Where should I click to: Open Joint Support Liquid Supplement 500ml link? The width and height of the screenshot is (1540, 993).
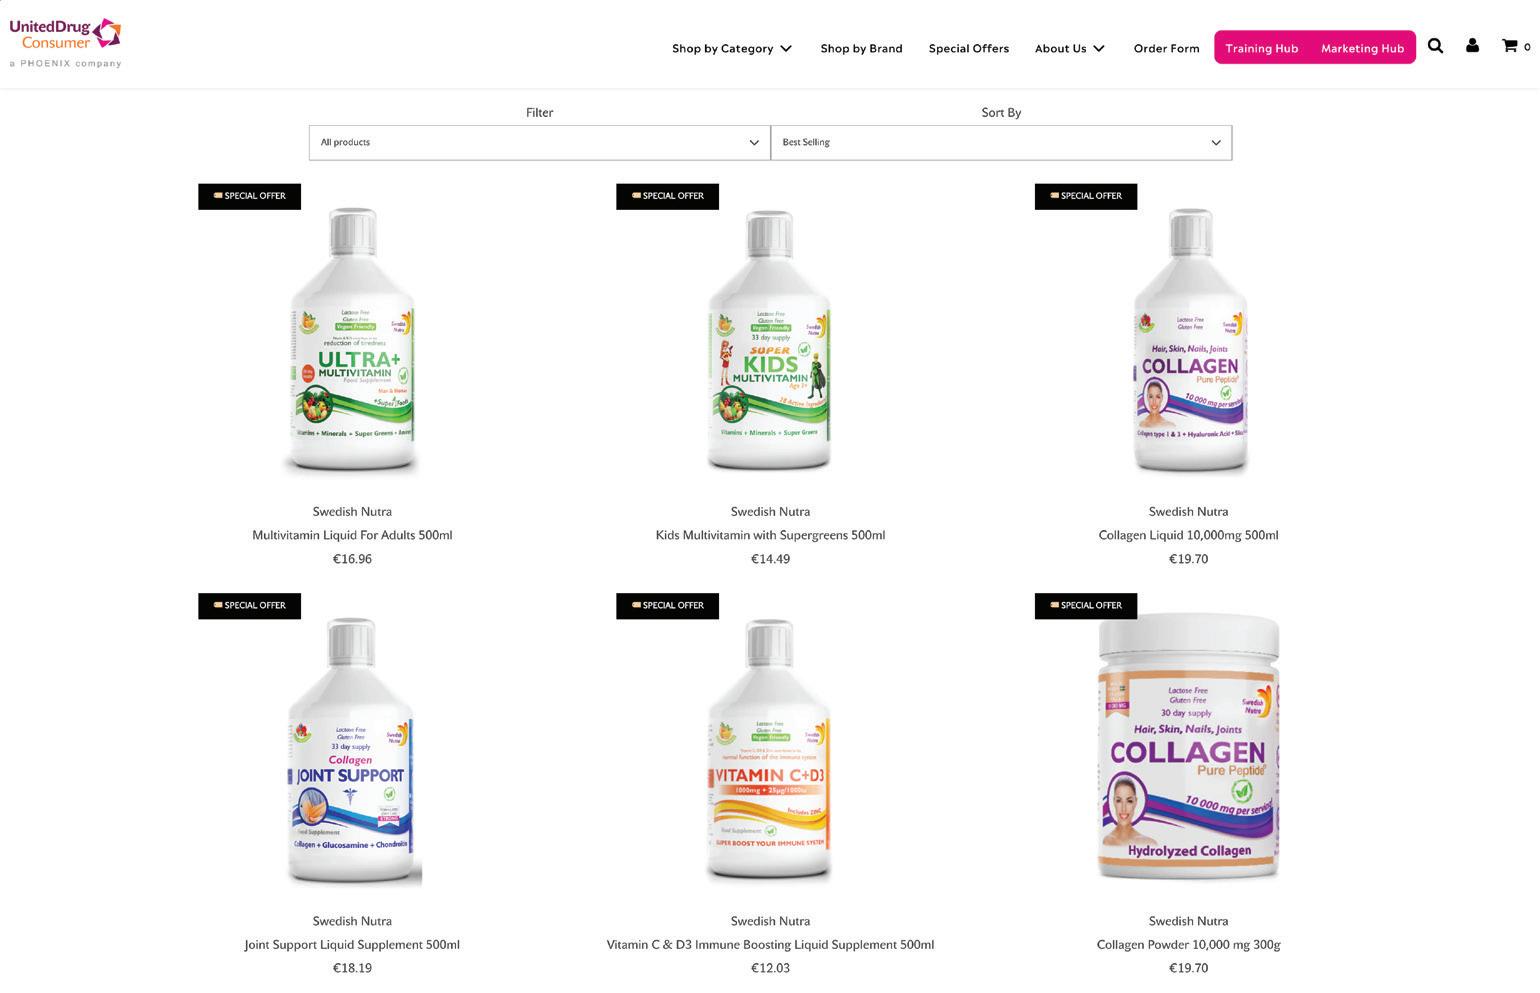point(352,944)
